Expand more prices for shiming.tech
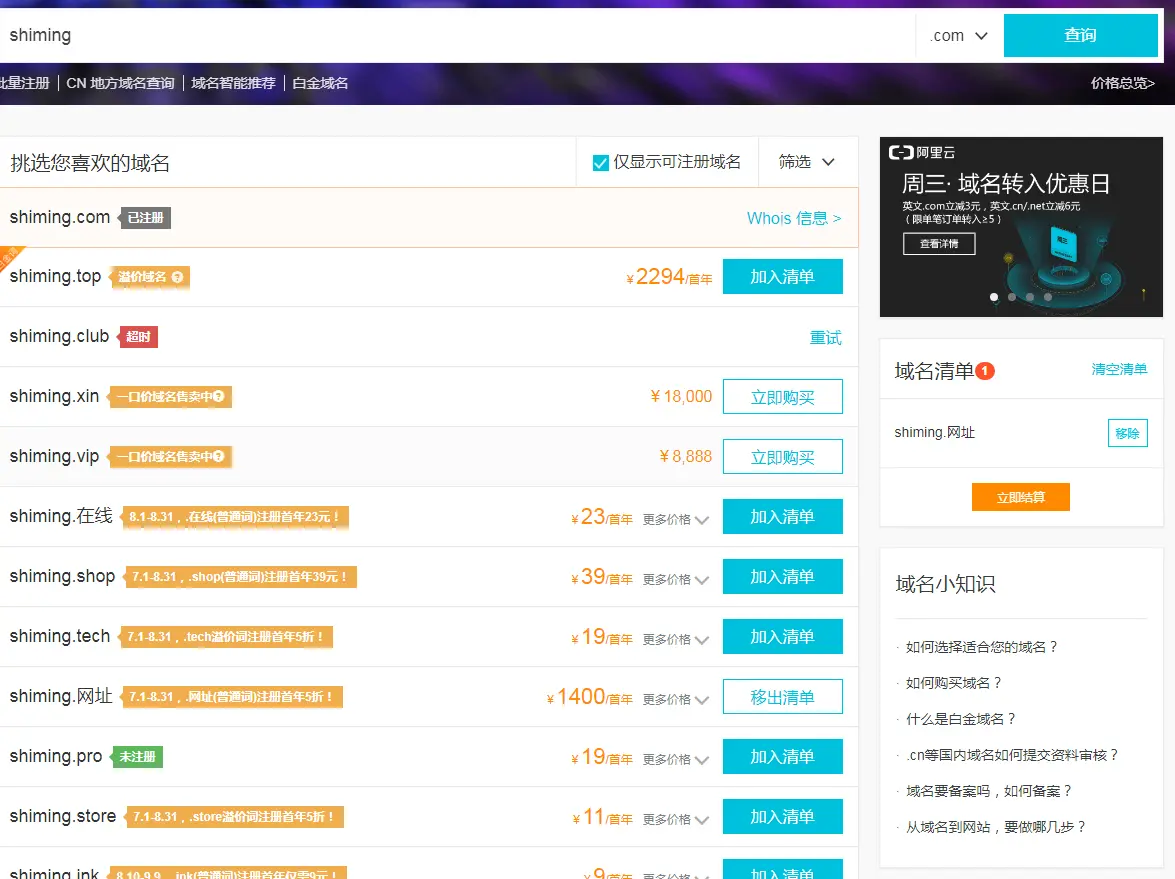Image resolution: width=1175 pixels, height=879 pixels. pos(675,639)
